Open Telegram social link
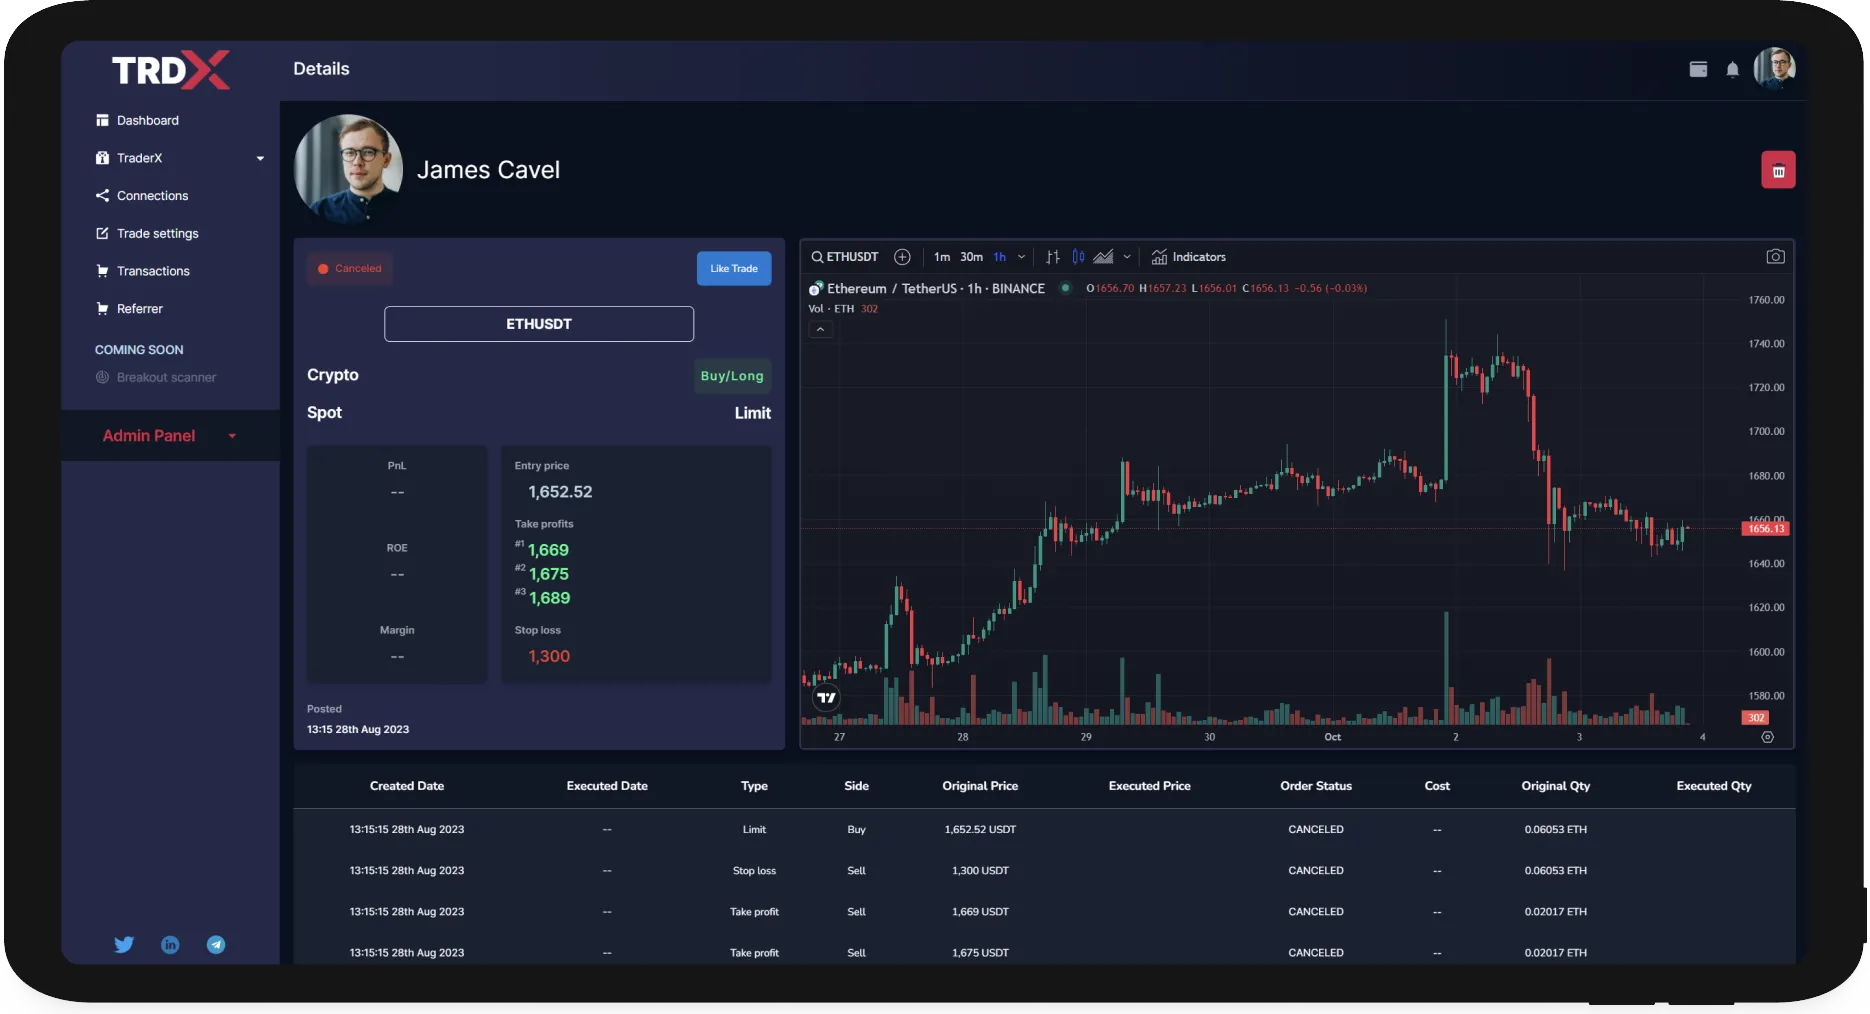Image resolution: width=1870 pixels, height=1014 pixels. click(x=216, y=944)
